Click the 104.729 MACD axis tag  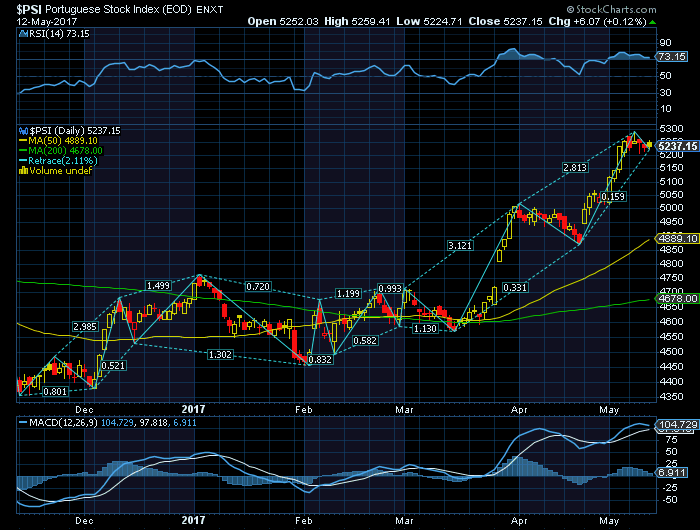(x=677, y=424)
